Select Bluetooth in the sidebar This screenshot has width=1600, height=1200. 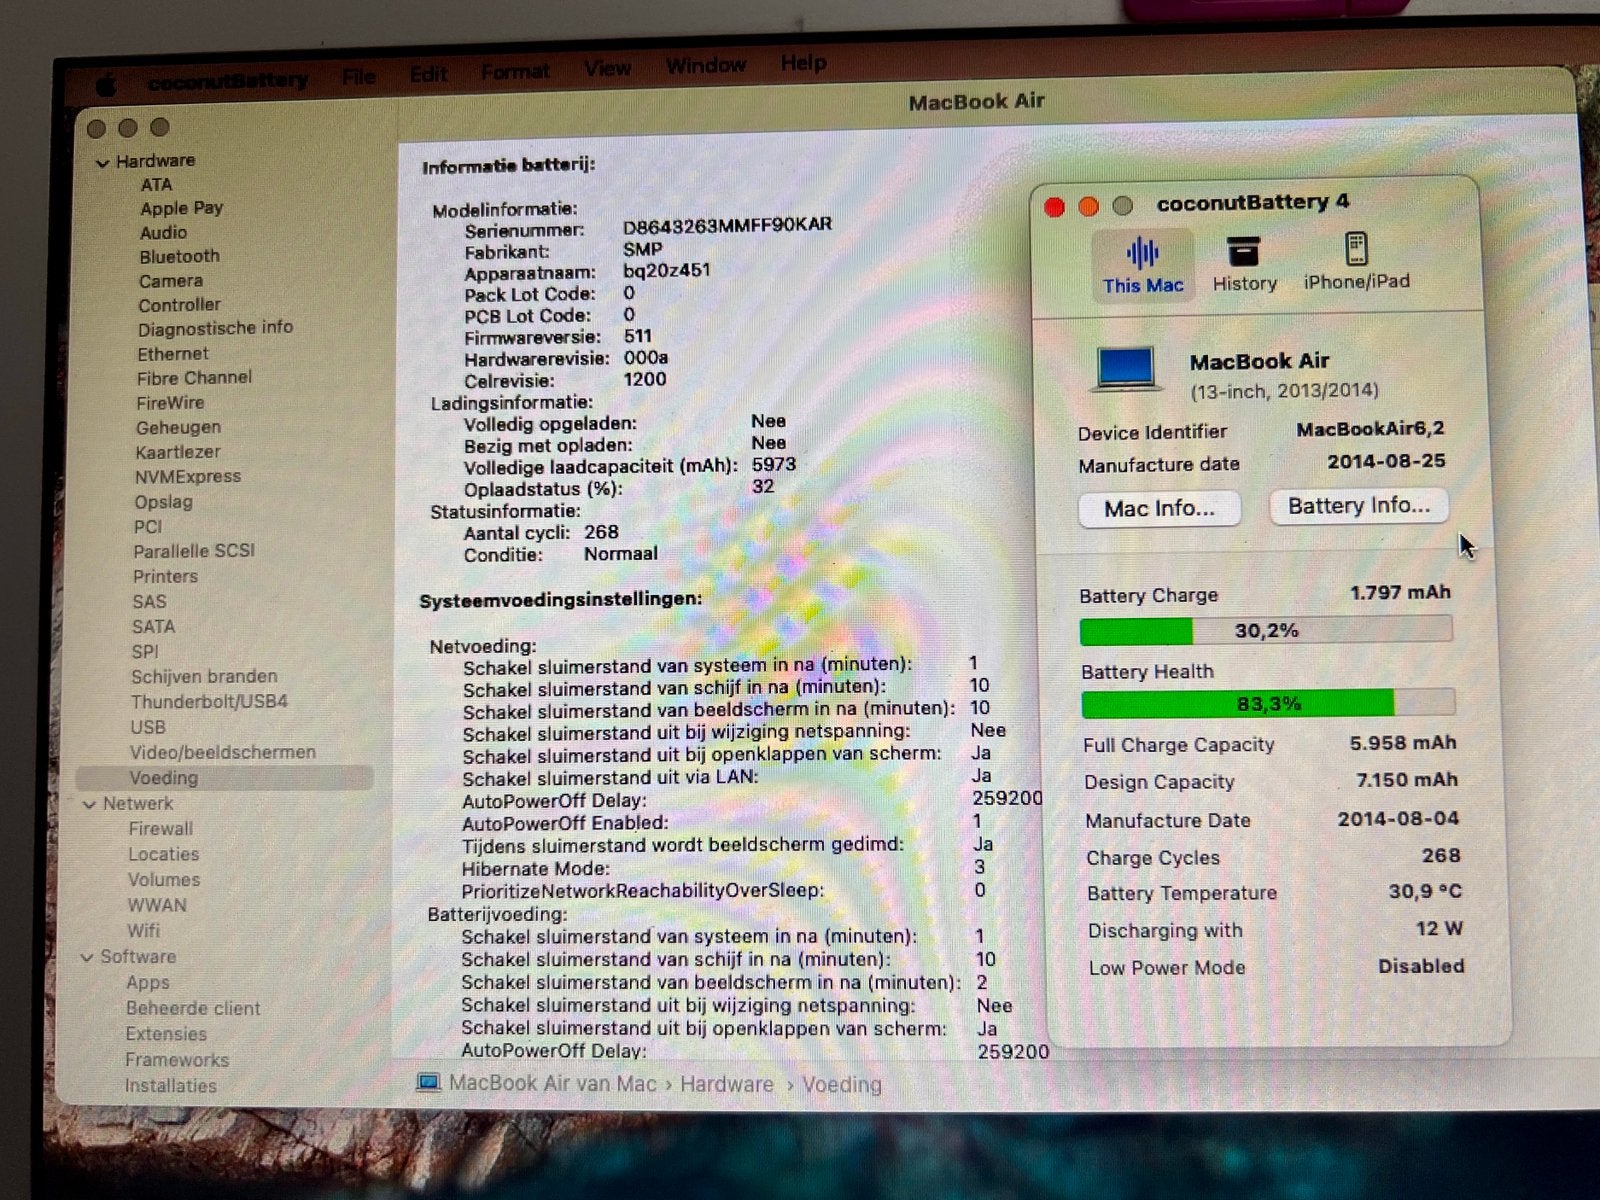(x=179, y=257)
